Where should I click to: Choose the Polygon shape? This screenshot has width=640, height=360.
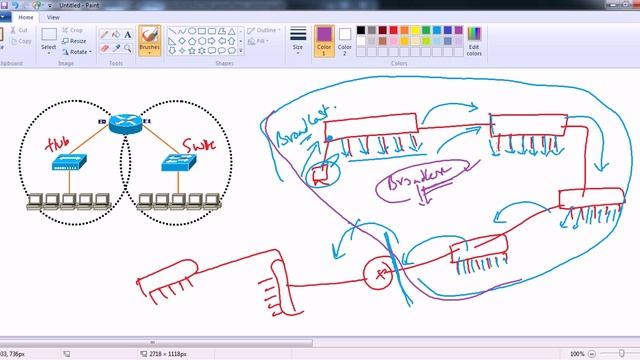[222, 31]
